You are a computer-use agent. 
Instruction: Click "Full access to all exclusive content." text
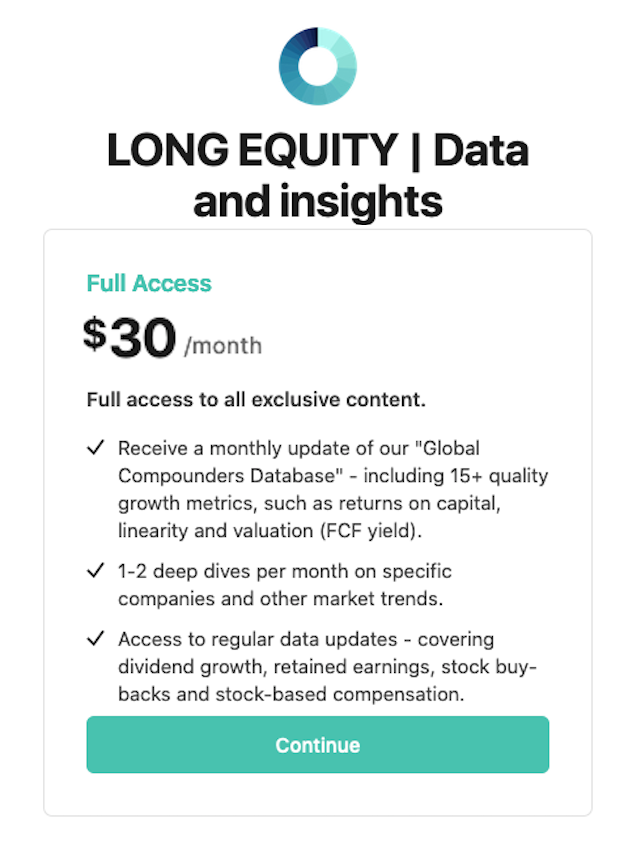point(256,400)
